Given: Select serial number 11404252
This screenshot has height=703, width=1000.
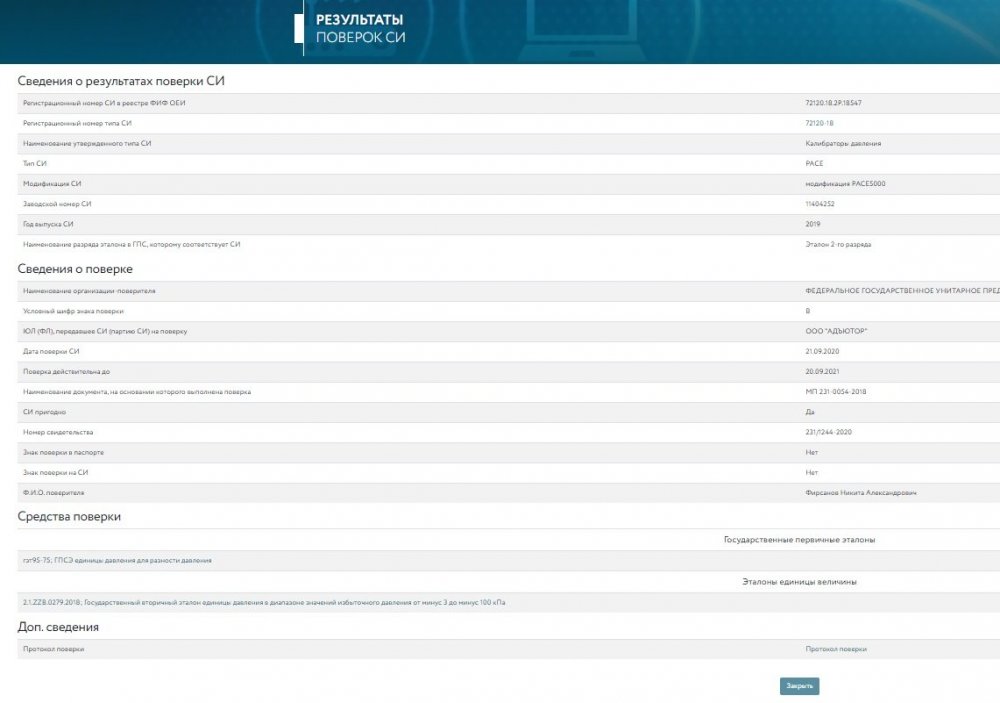Looking at the screenshot, I should pyautogui.click(x=820, y=204).
